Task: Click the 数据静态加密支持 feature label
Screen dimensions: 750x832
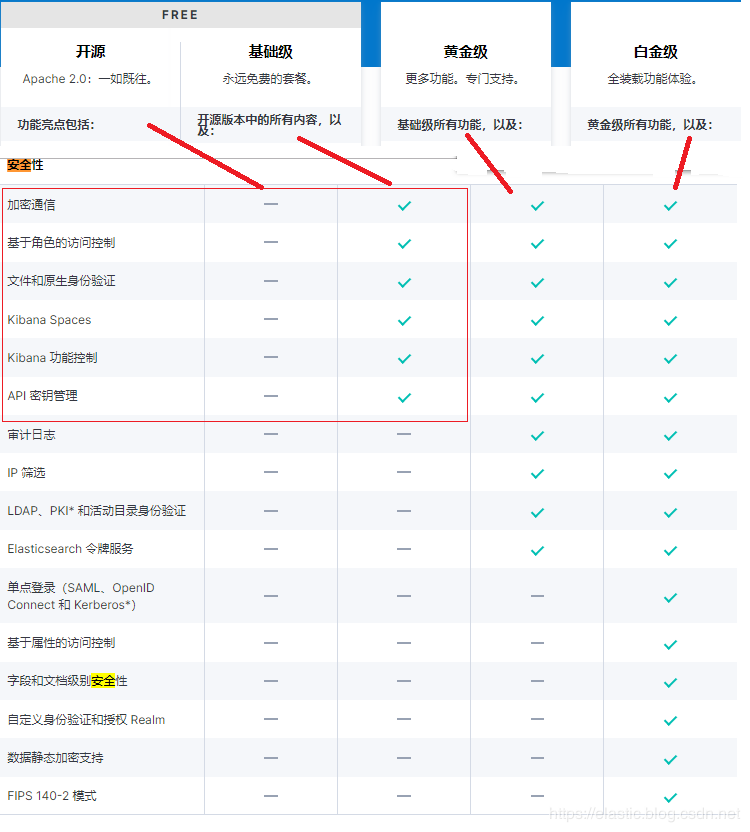Action: [55, 758]
